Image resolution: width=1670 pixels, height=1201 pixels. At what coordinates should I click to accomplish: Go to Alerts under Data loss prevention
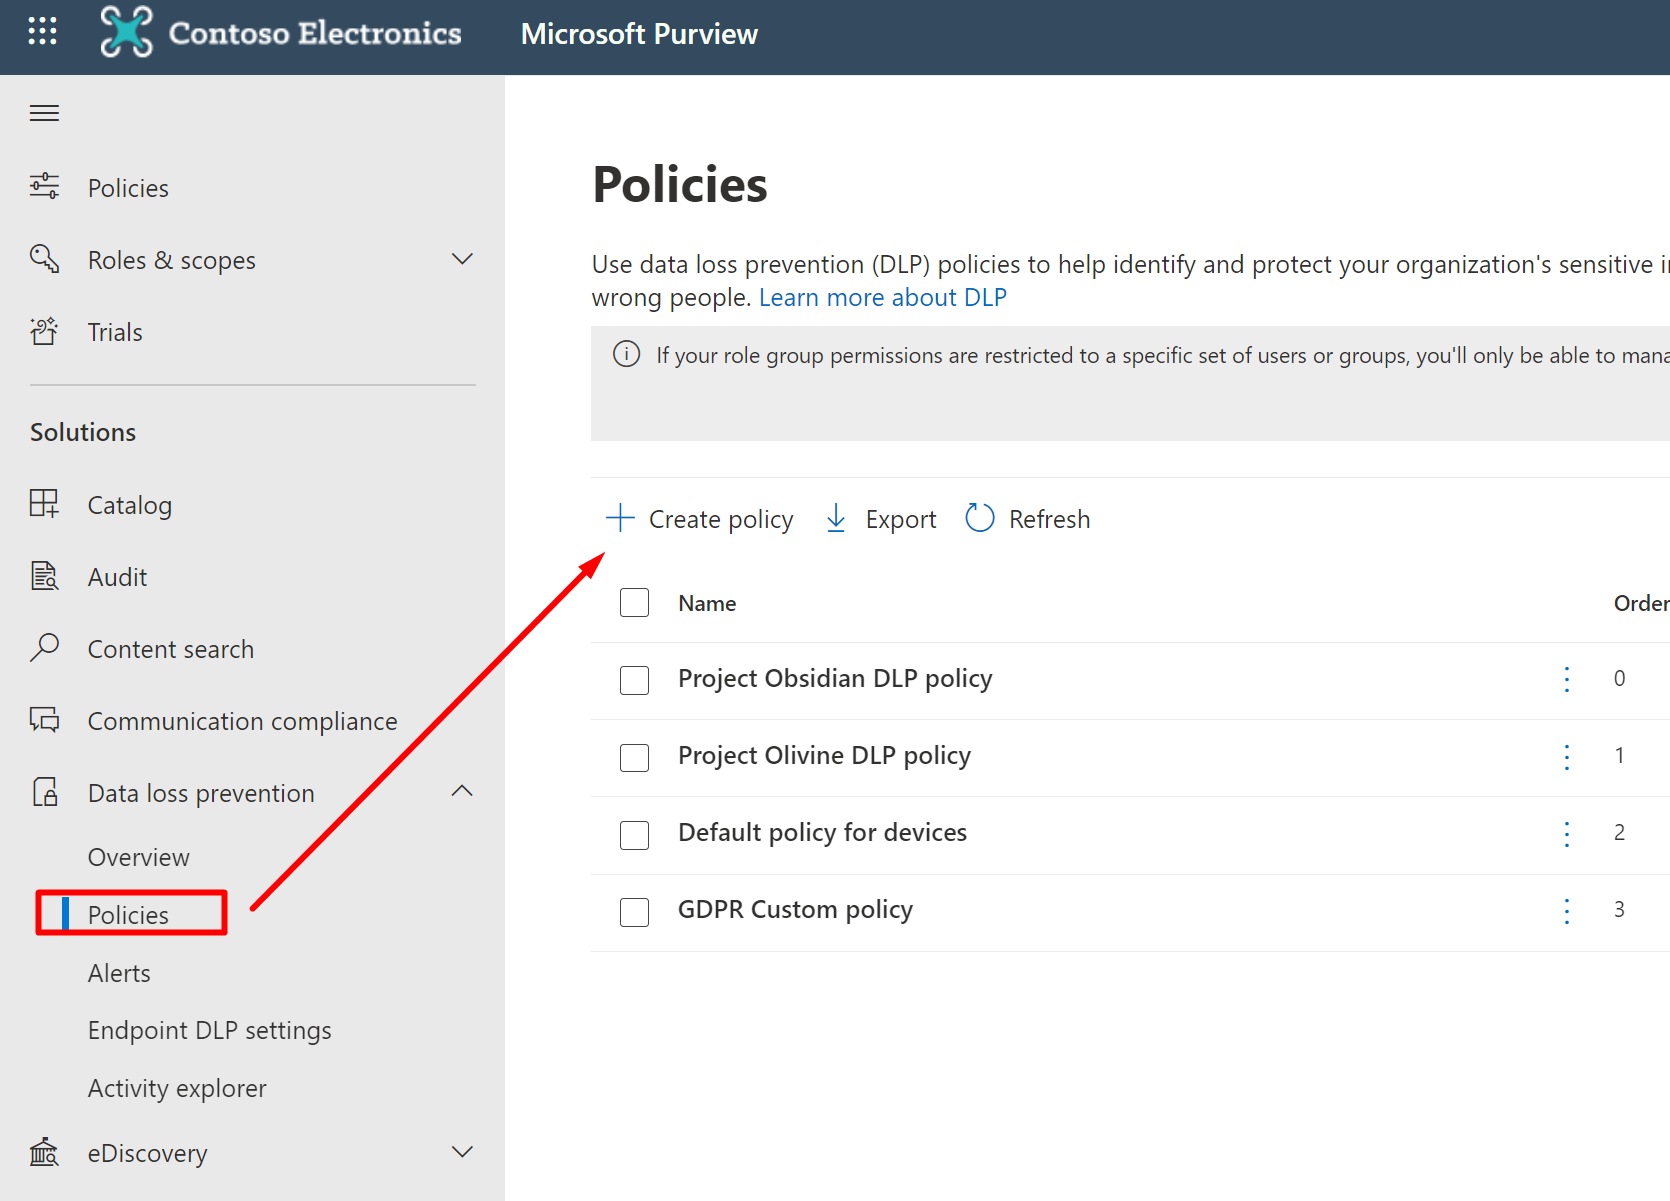point(119,973)
